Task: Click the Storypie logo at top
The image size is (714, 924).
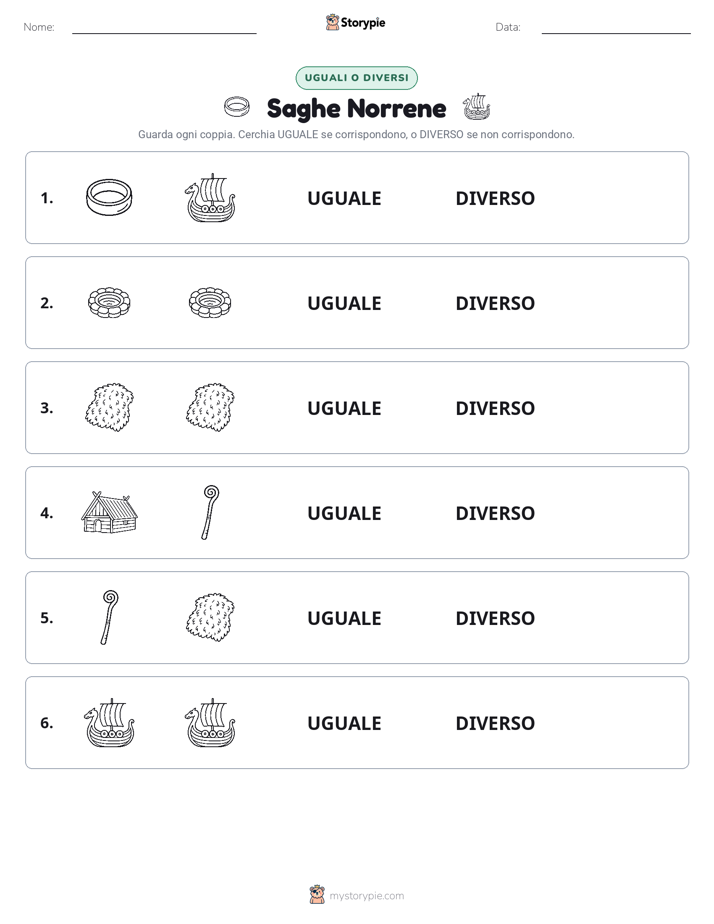Action: (x=356, y=22)
